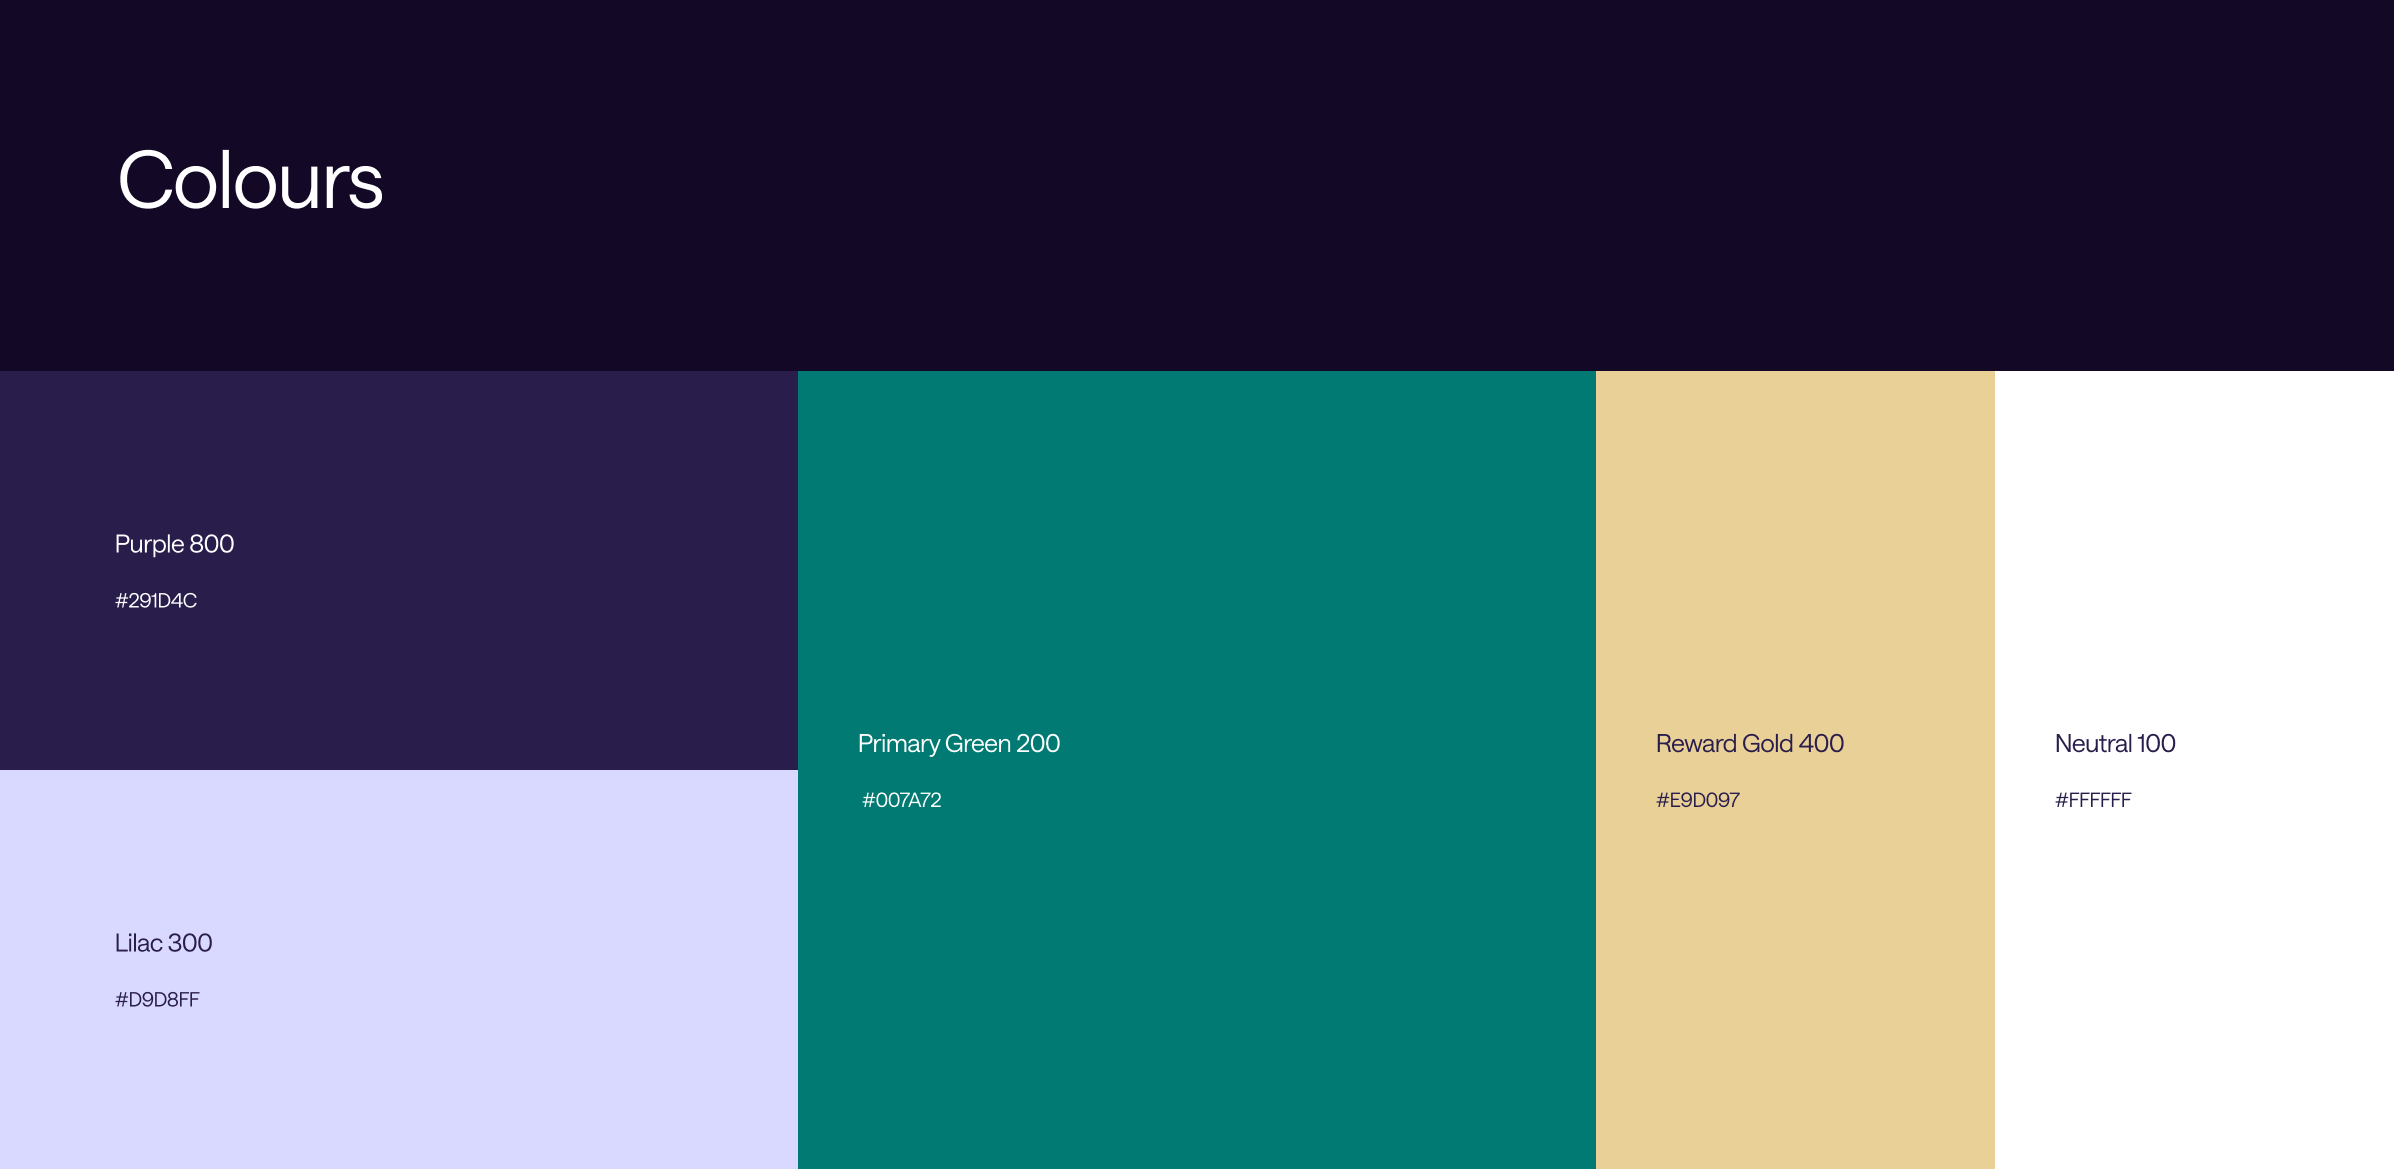This screenshot has height=1169, width=2395.
Task: Click the Colours heading
Action: tap(250, 181)
